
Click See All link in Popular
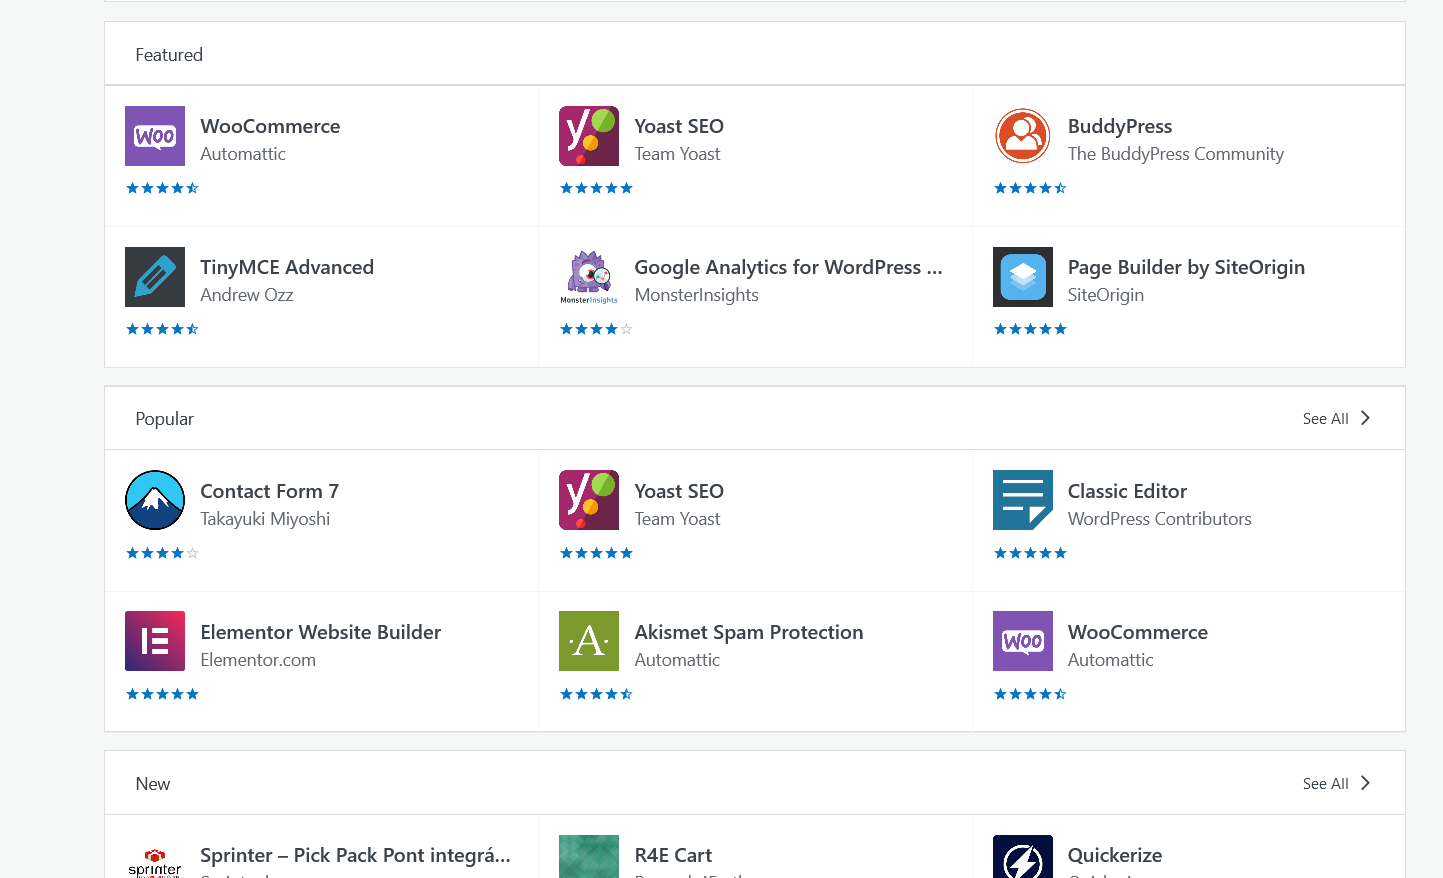tap(1325, 419)
